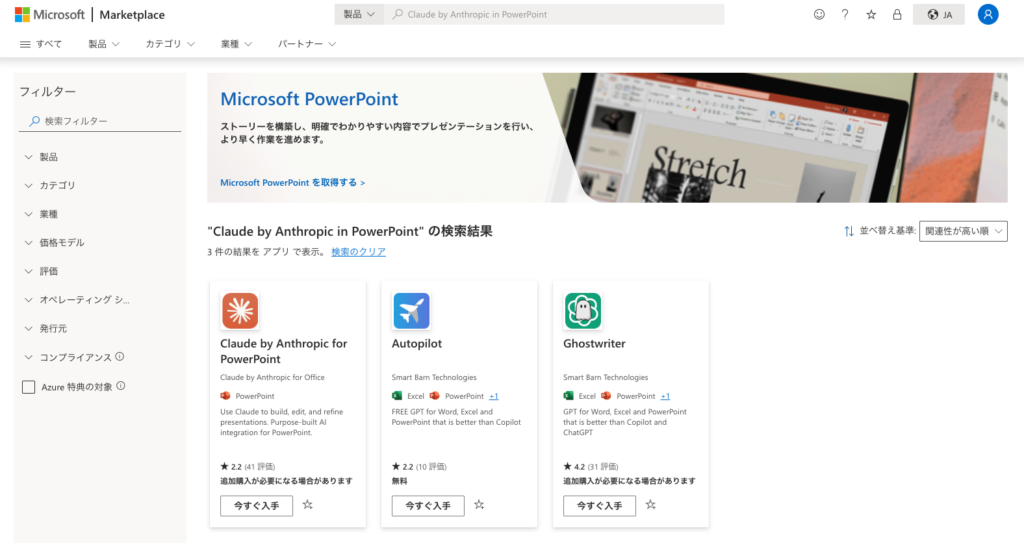
Task: Click the lock icon in header
Action: 897,15
